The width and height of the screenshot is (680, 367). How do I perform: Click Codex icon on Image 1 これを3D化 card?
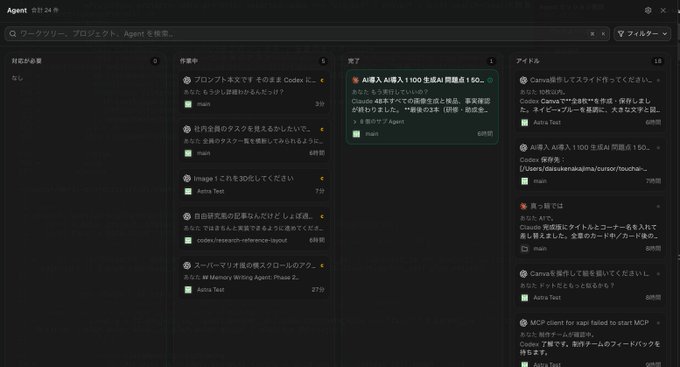[x=187, y=178]
